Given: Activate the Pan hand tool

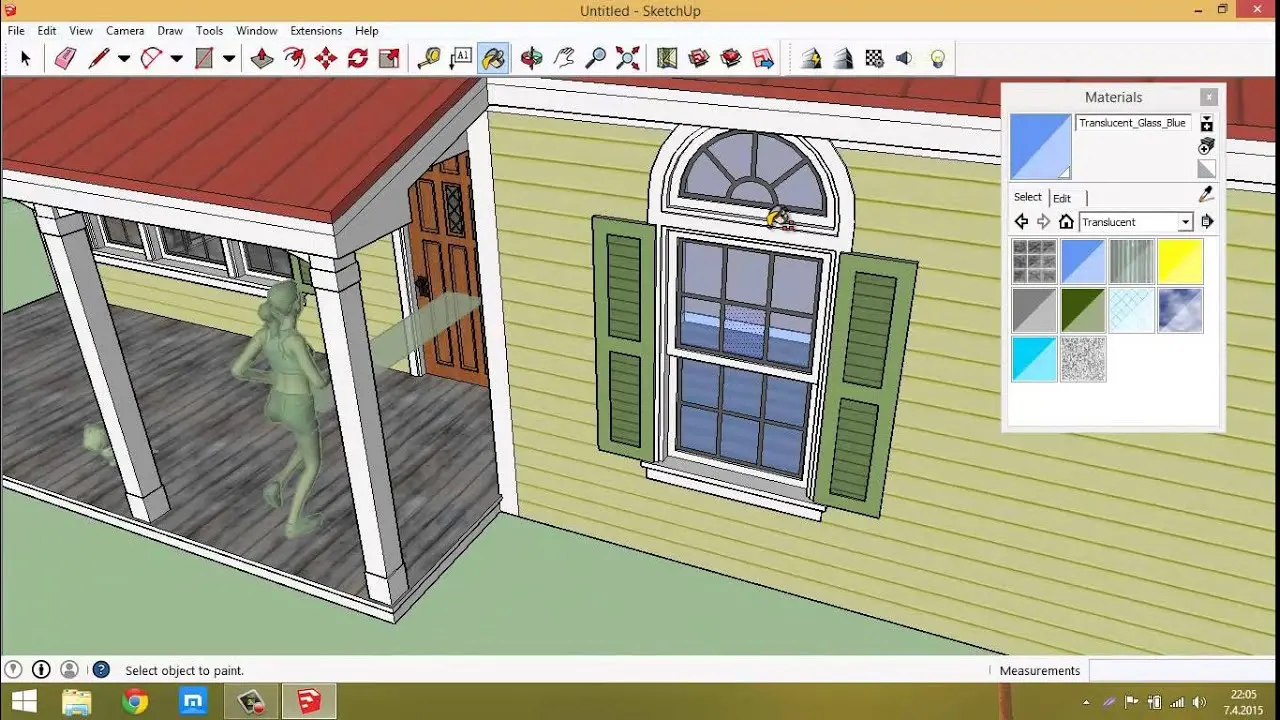Looking at the screenshot, I should 564,59.
